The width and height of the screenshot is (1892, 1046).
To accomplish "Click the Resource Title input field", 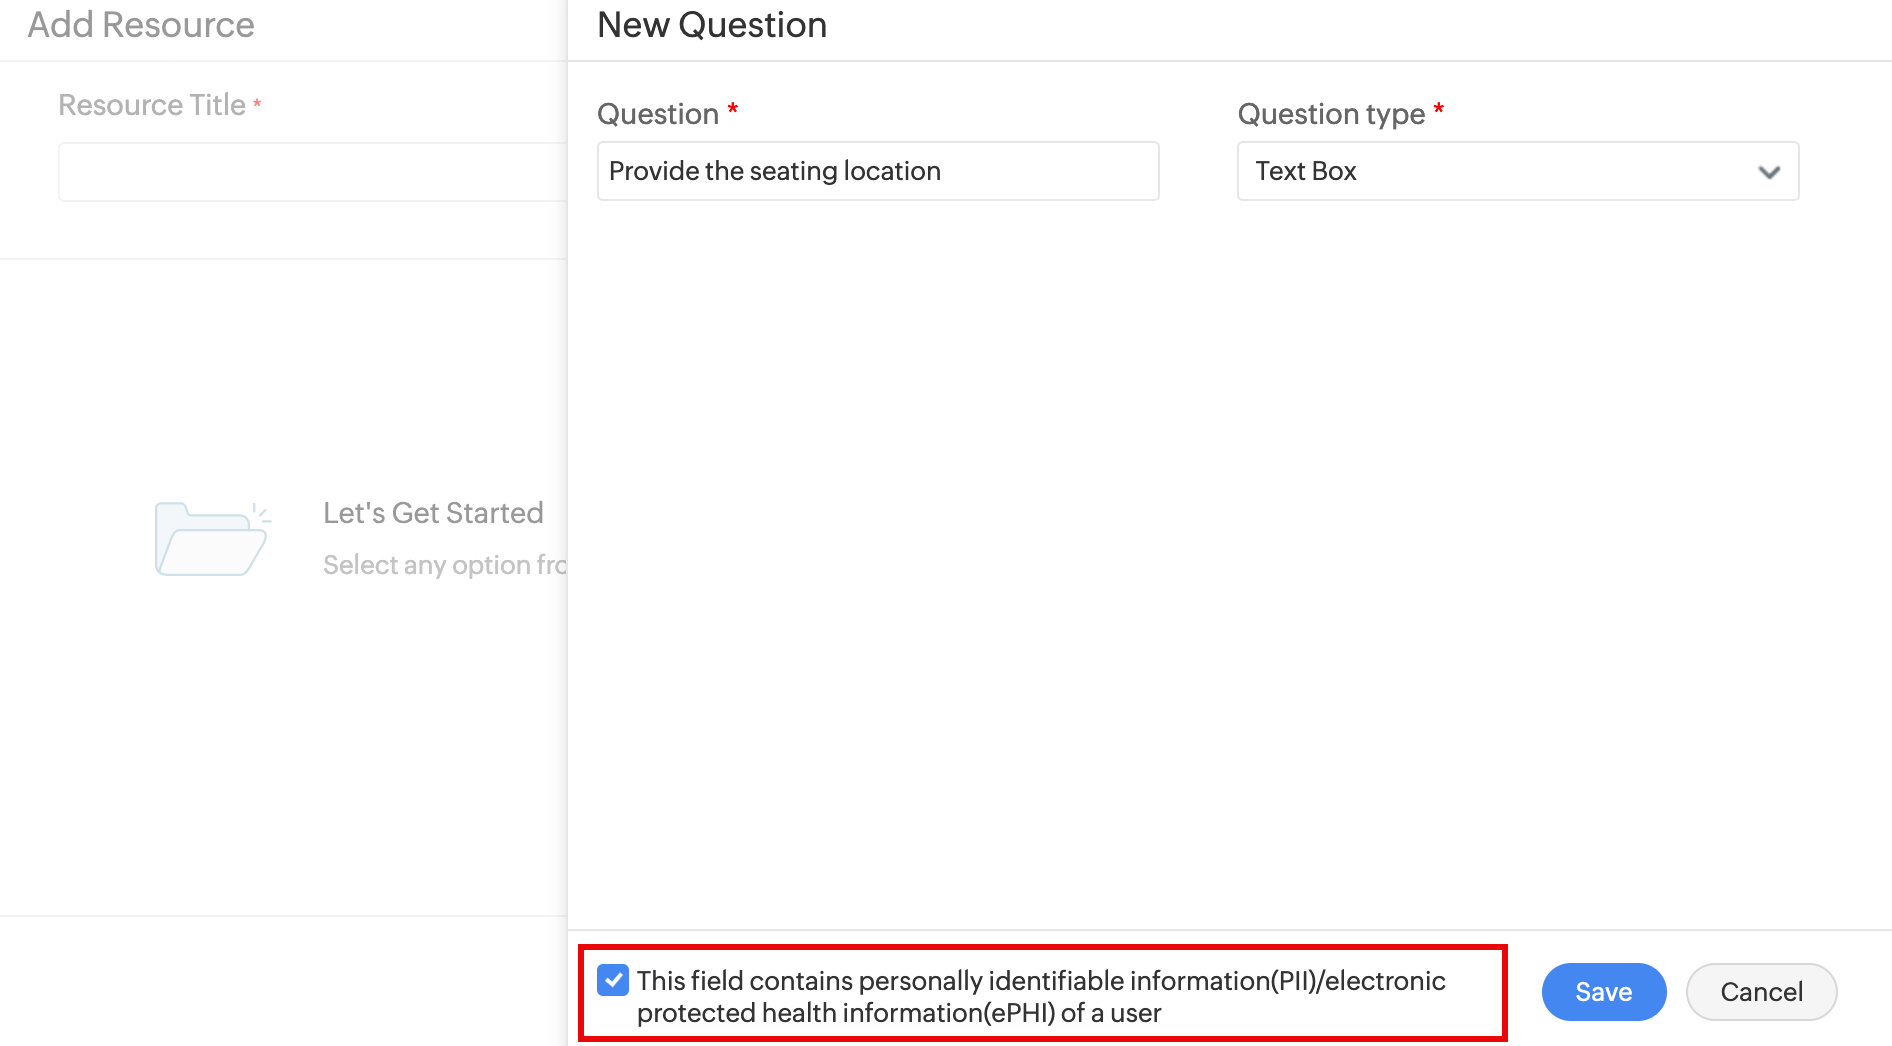I will (x=312, y=172).
